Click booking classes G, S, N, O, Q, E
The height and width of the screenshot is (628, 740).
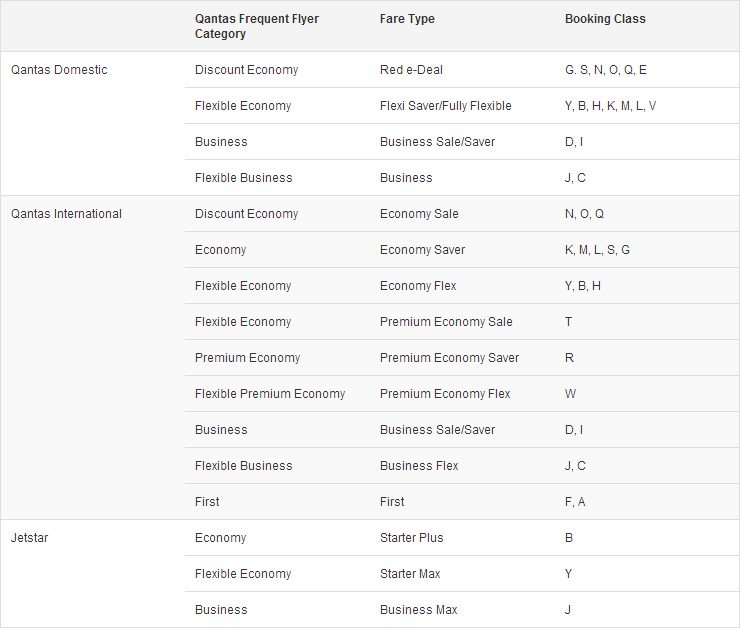(605, 70)
